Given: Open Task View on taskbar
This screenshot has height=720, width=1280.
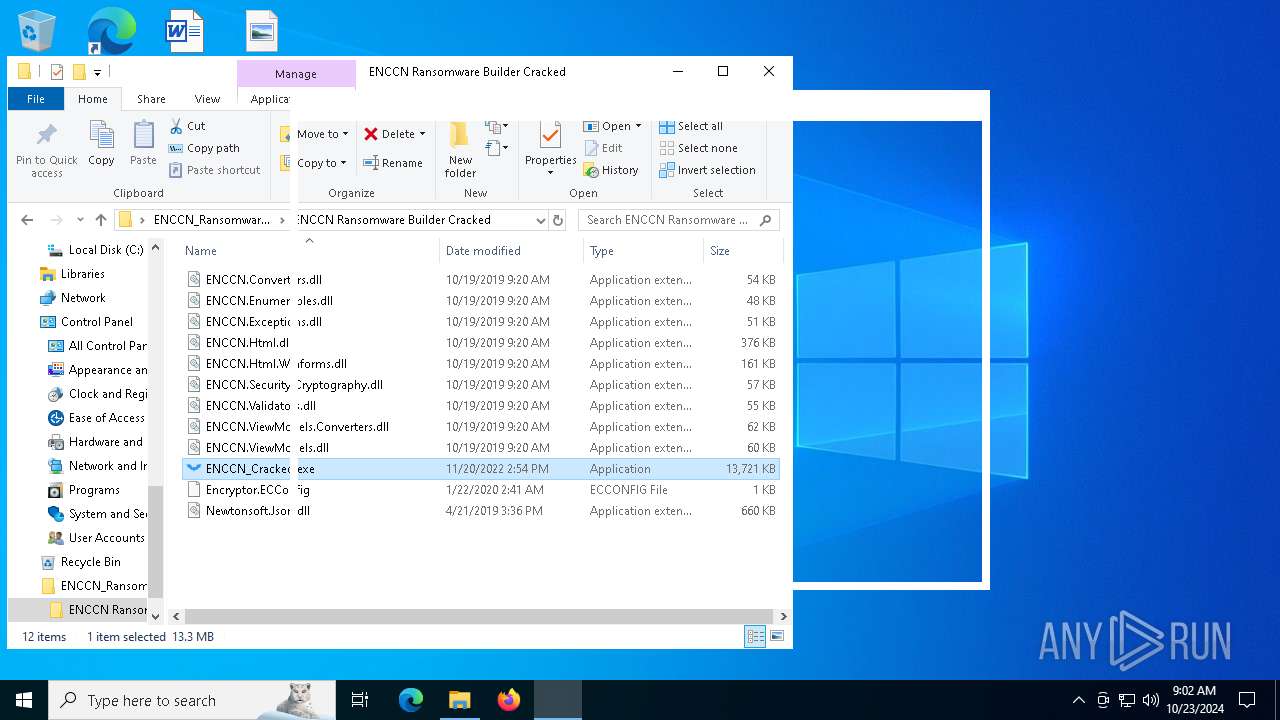Looking at the screenshot, I should [360, 700].
